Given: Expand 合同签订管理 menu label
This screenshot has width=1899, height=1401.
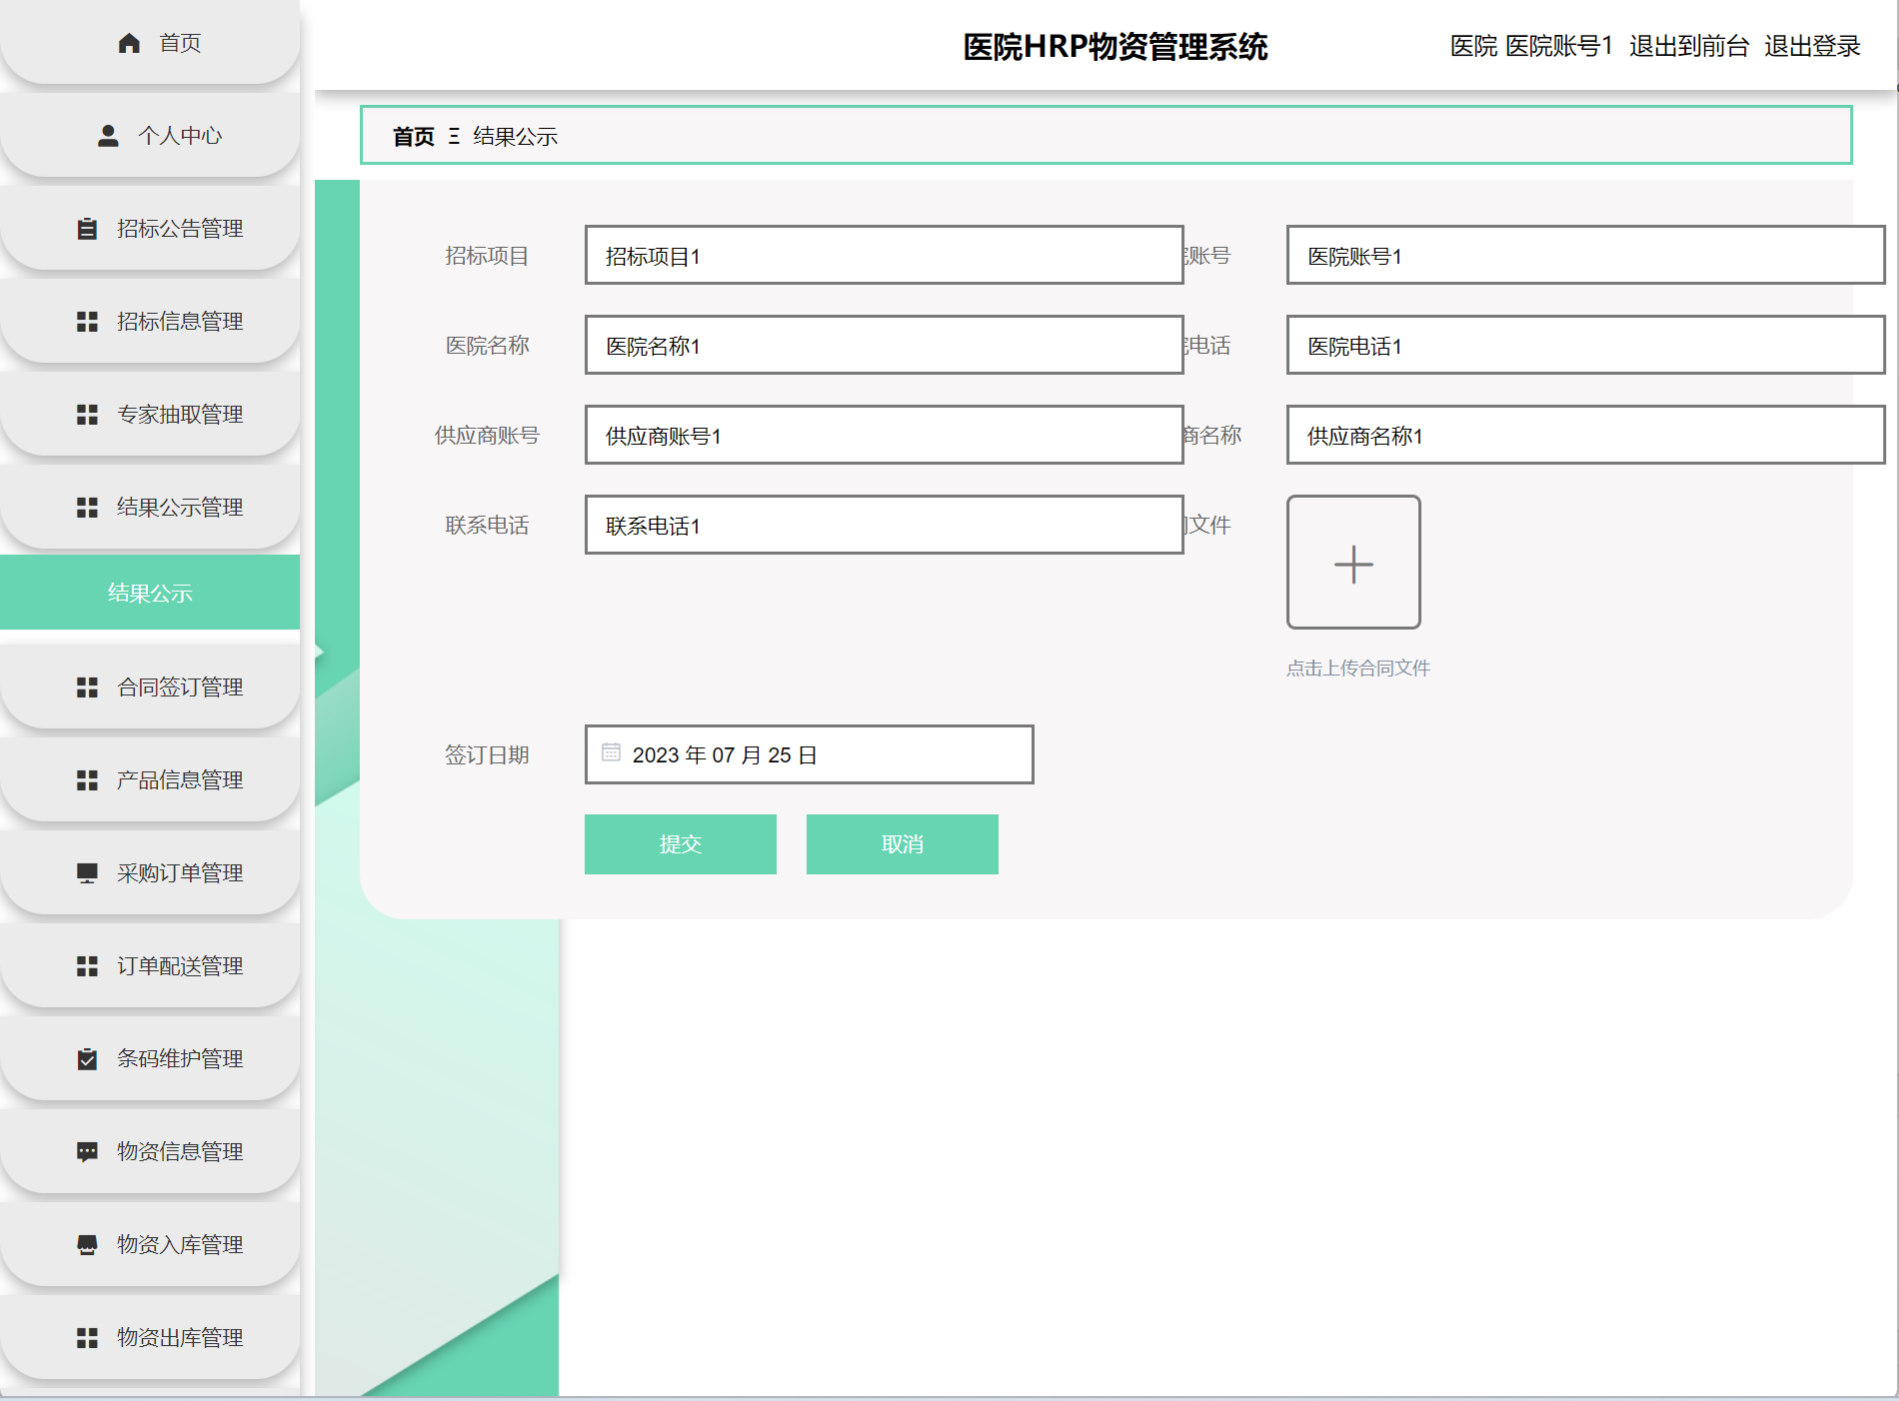Looking at the screenshot, I should [x=180, y=688].
